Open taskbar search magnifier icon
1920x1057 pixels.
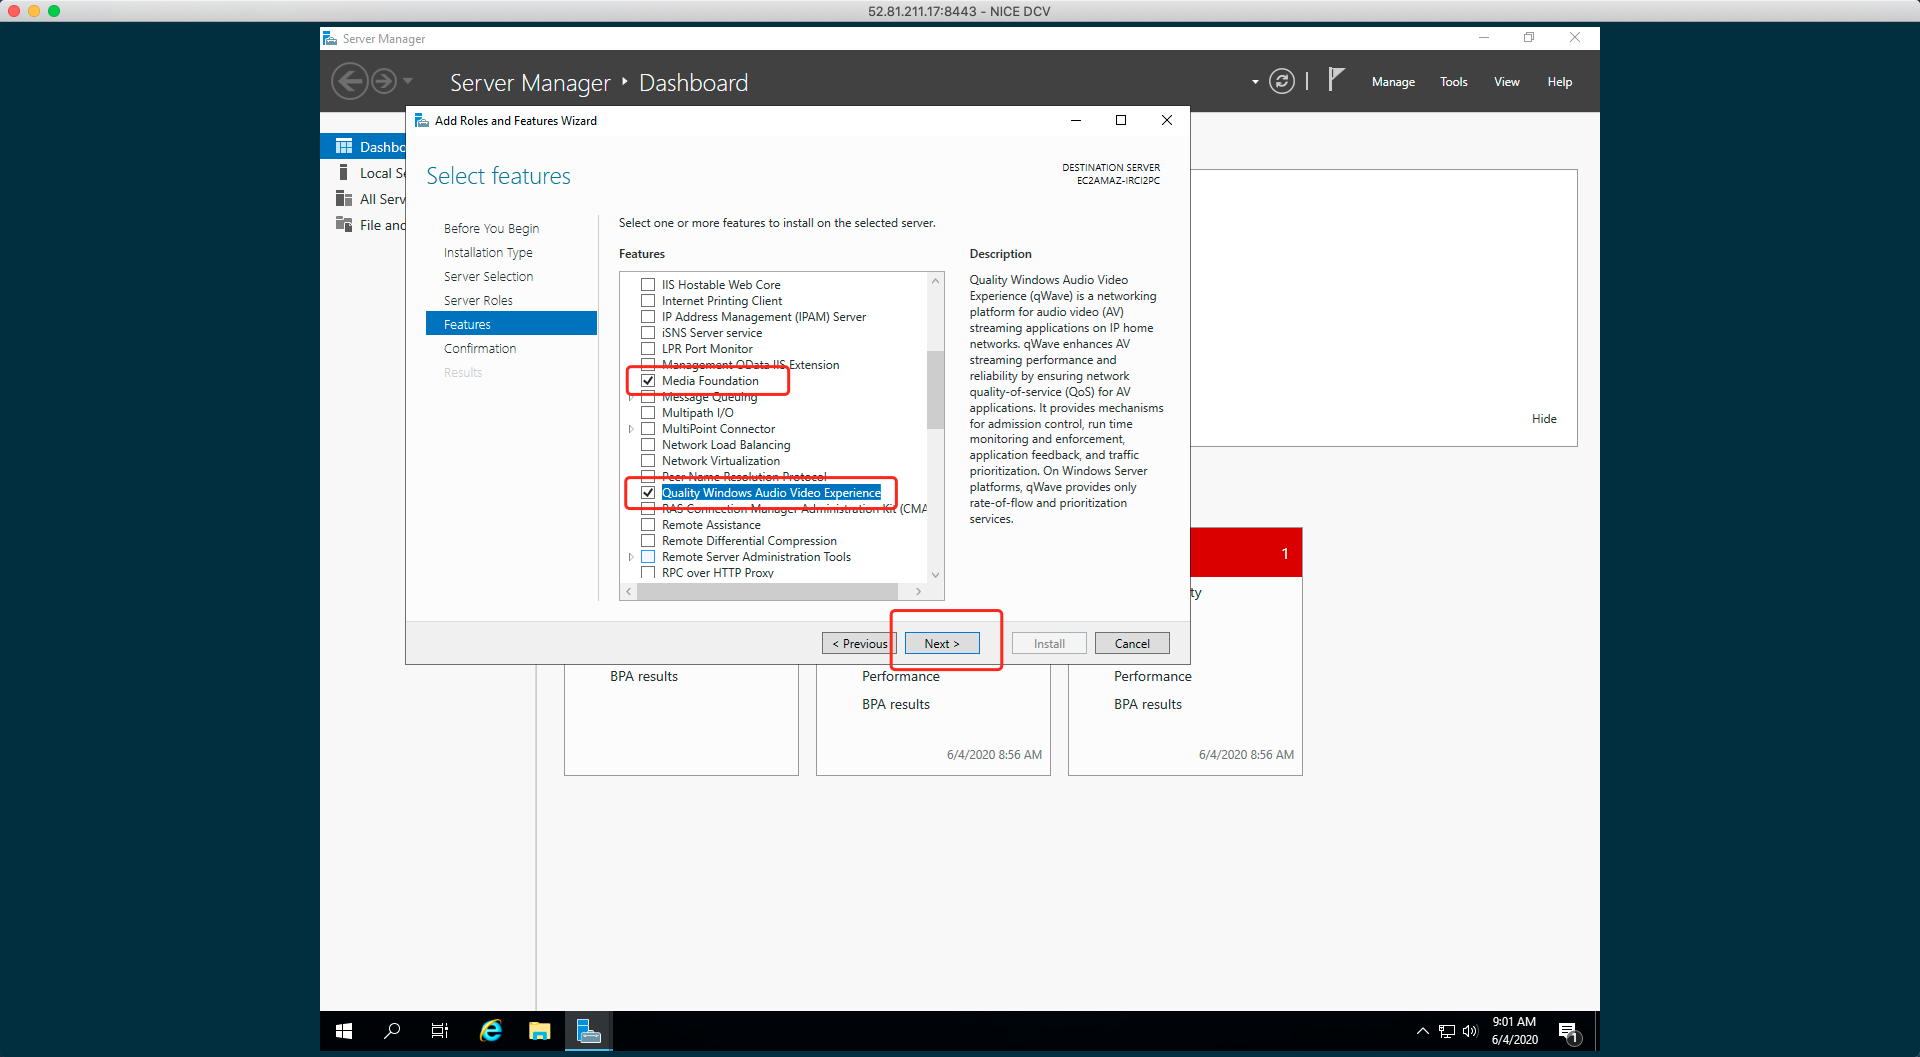point(392,1031)
